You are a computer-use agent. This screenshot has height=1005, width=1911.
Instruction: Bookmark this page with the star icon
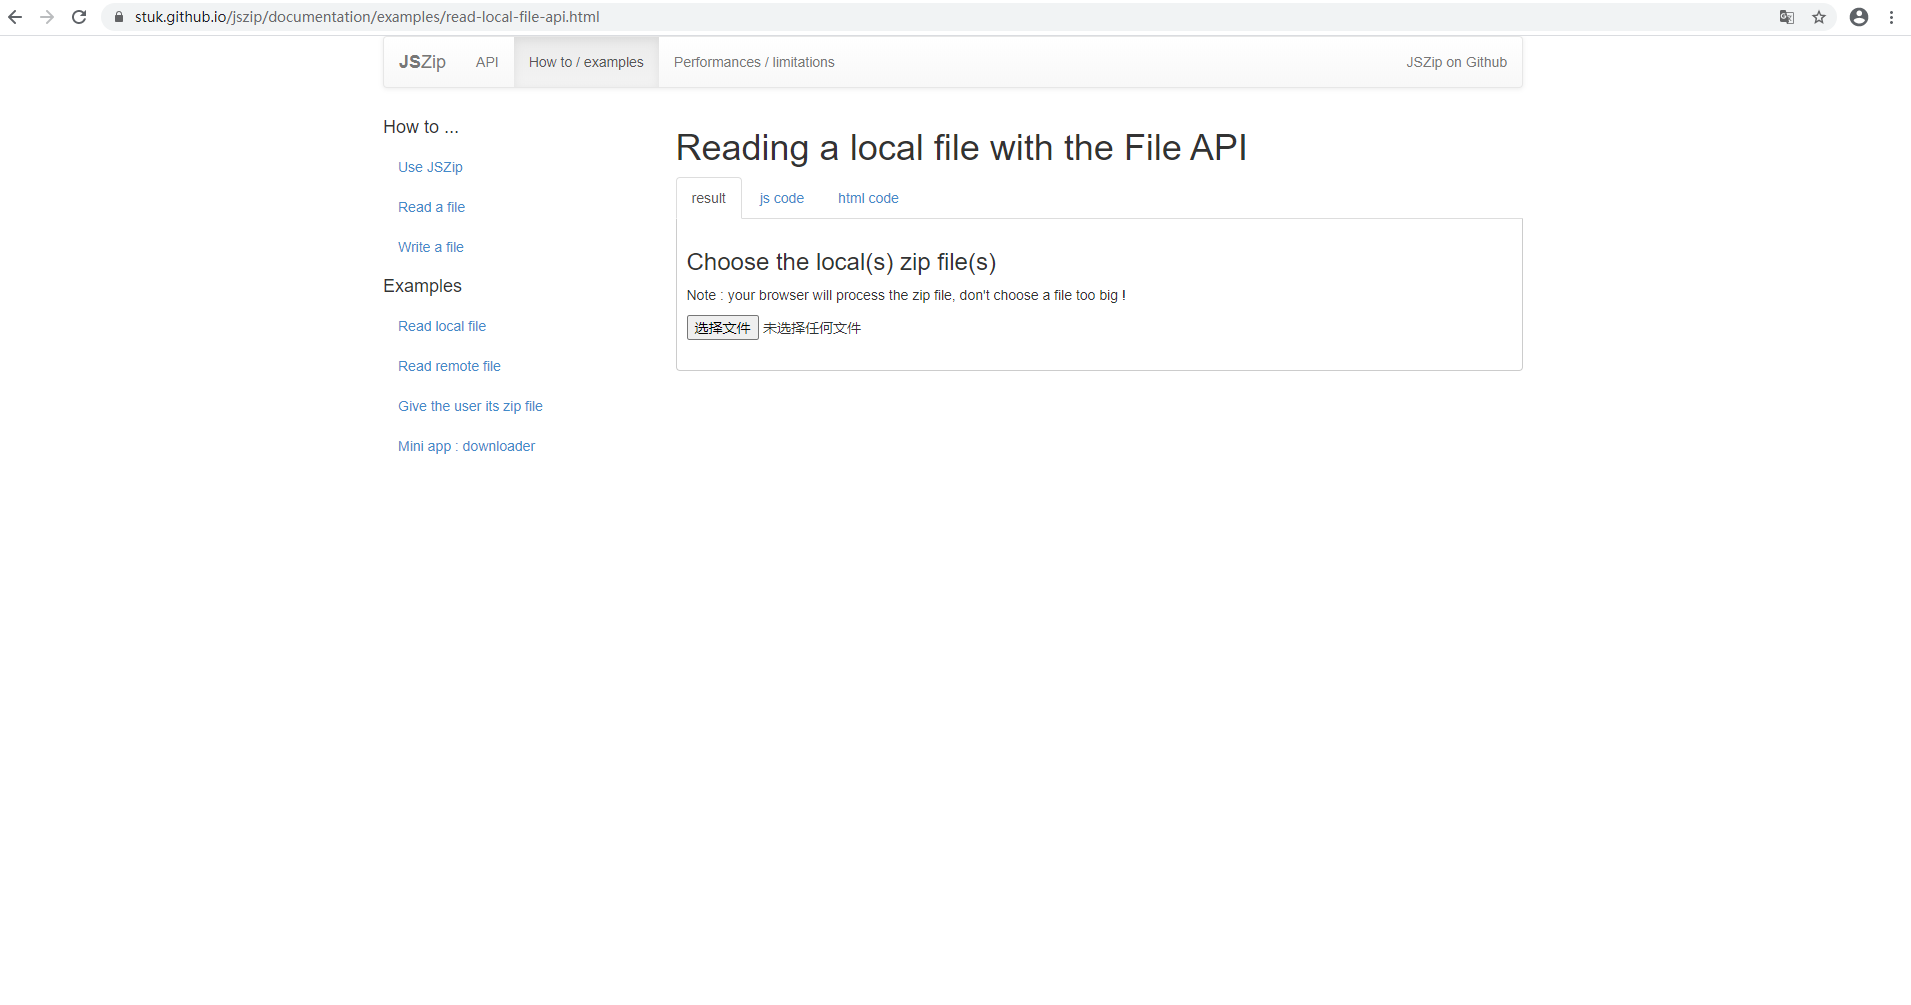coord(1819,17)
